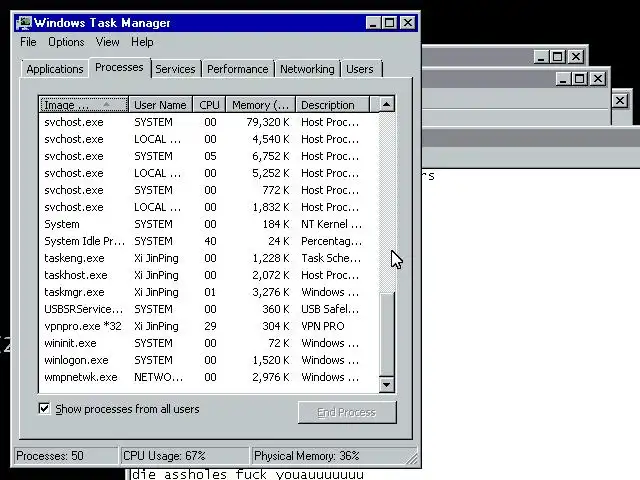Minimize the Windows Task Manager window
The width and height of the screenshot is (640, 480).
pos(373,22)
